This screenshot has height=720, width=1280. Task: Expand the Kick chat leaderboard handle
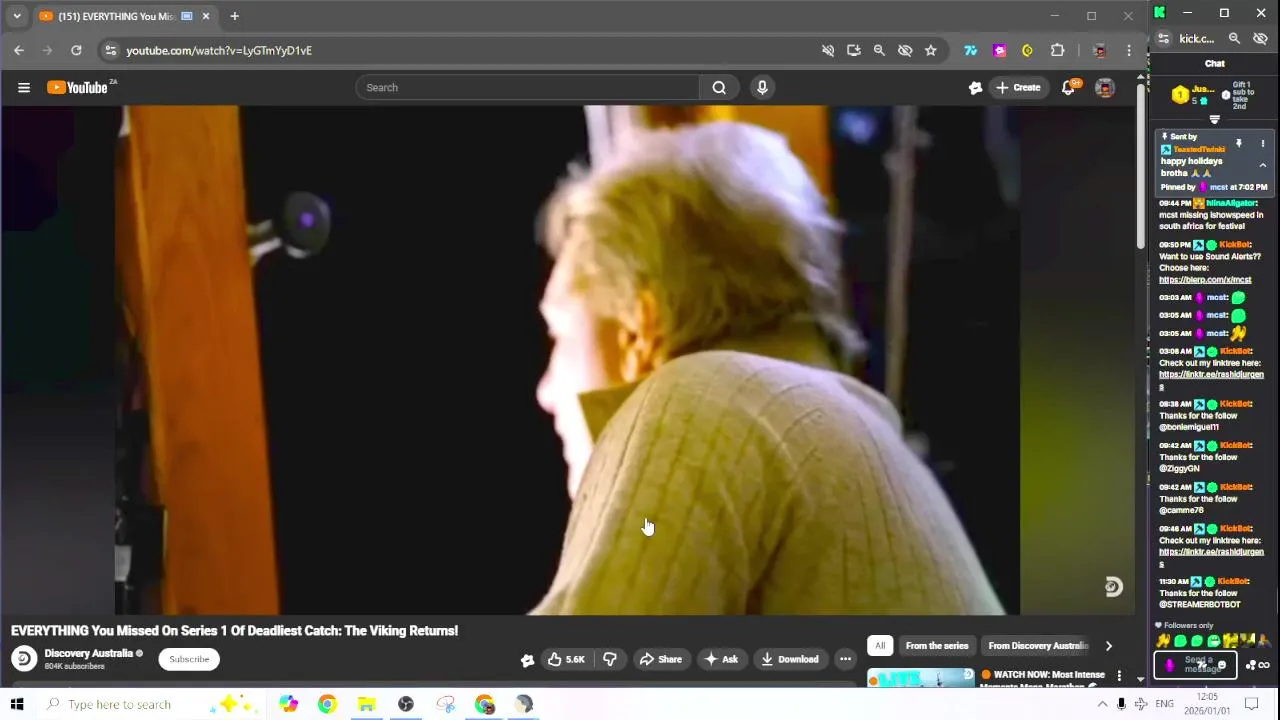(1214, 120)
